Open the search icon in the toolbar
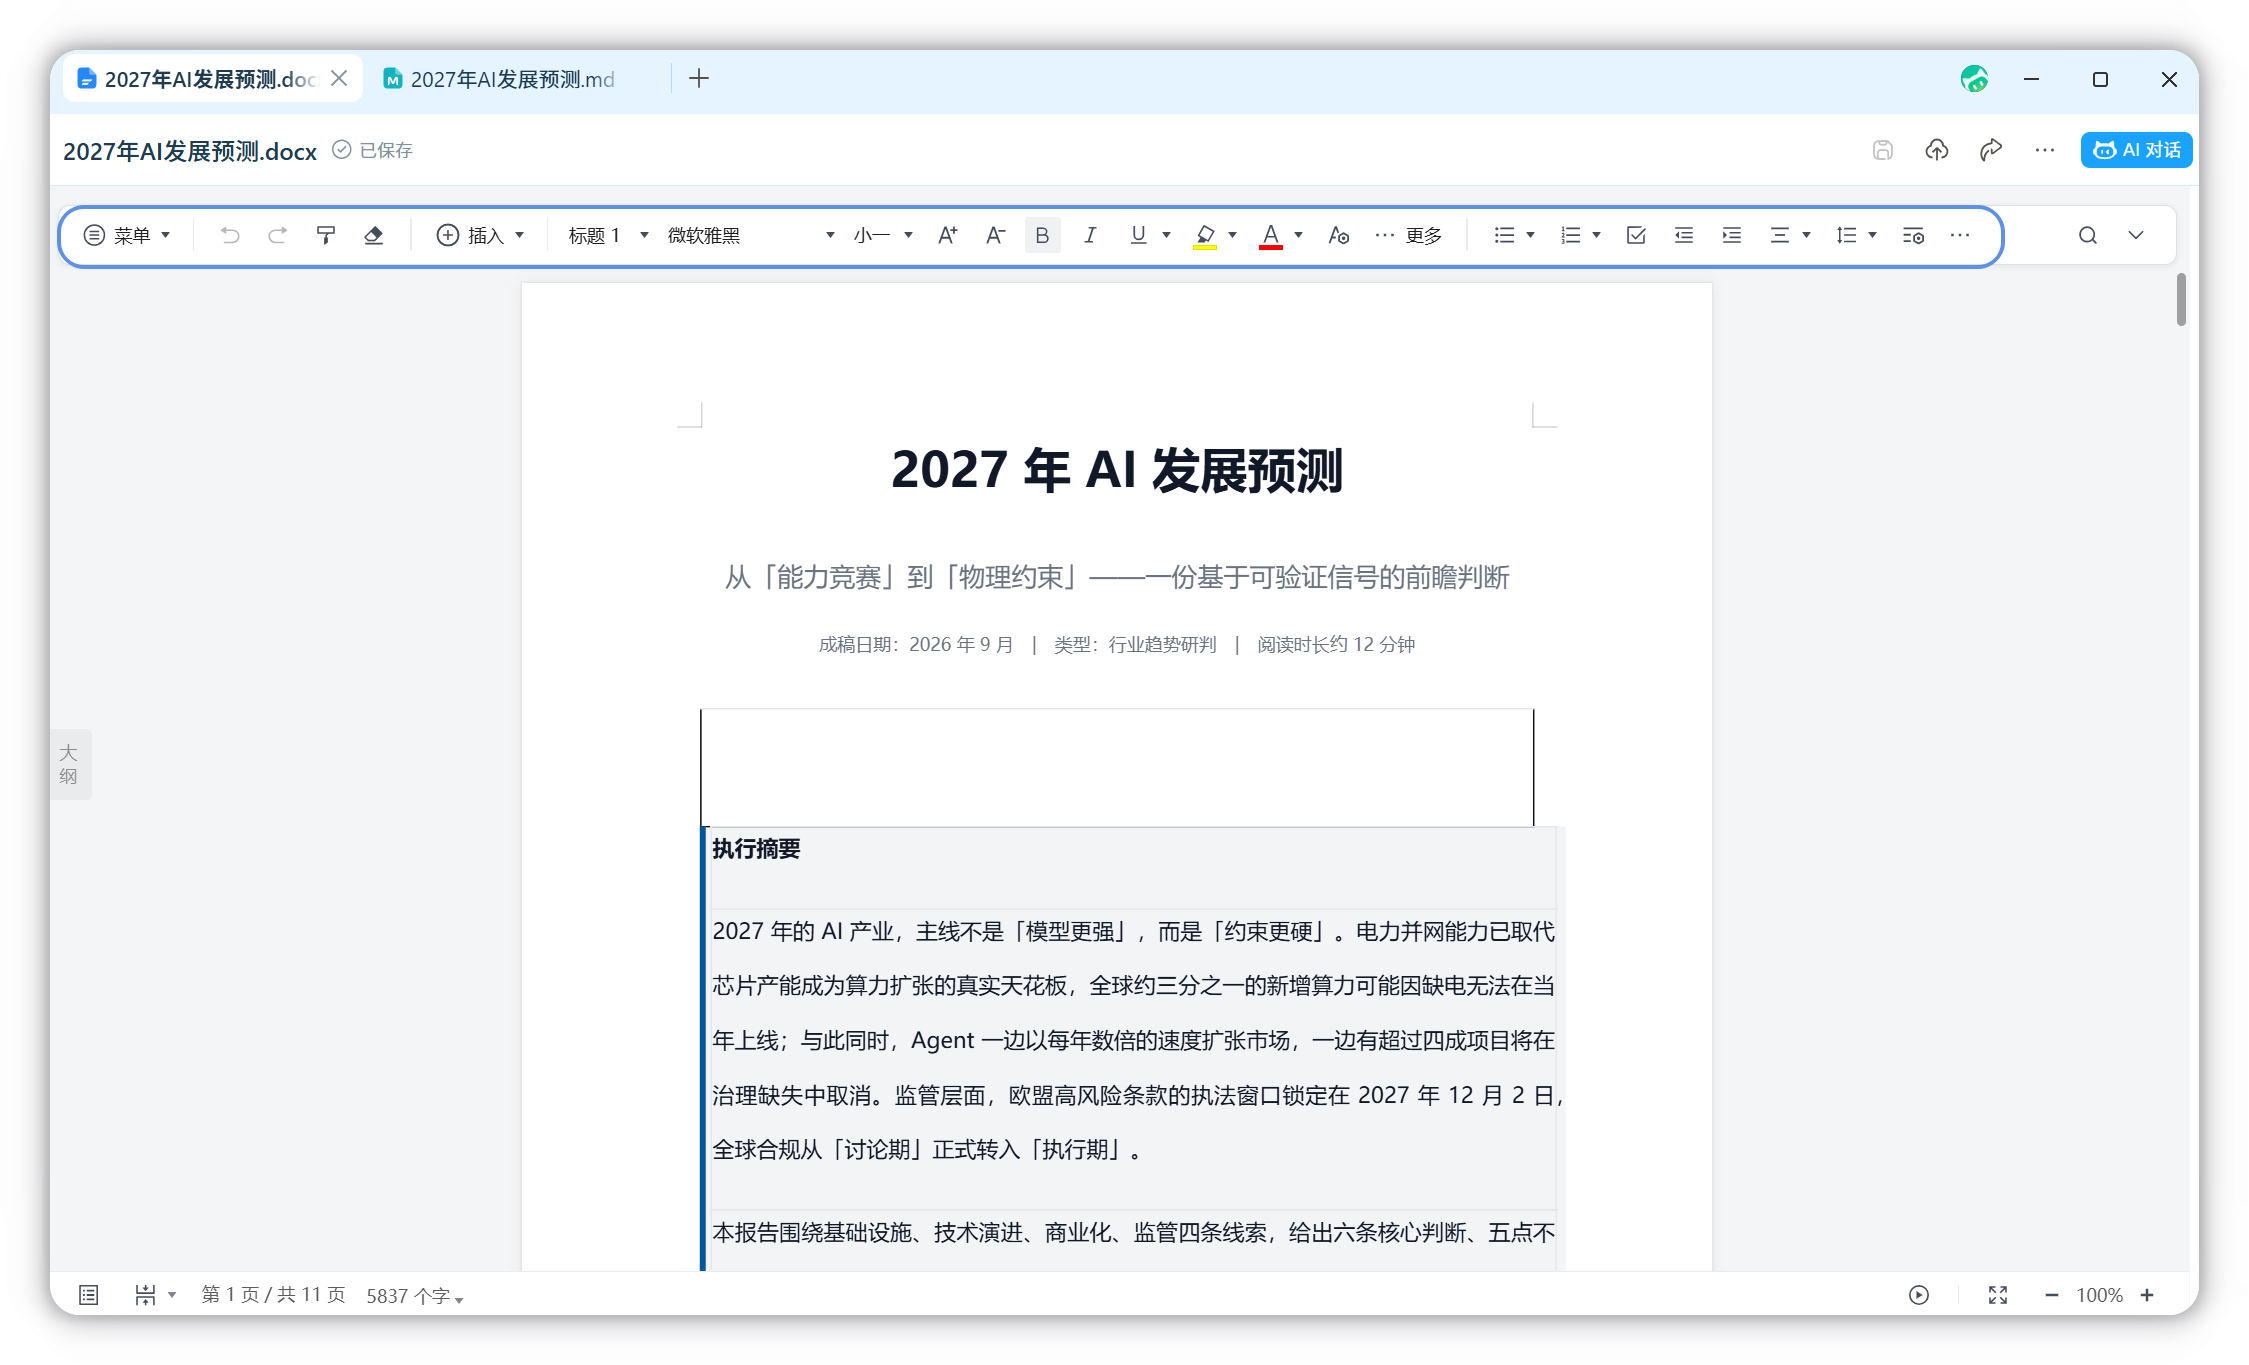 coord(2087,235)
